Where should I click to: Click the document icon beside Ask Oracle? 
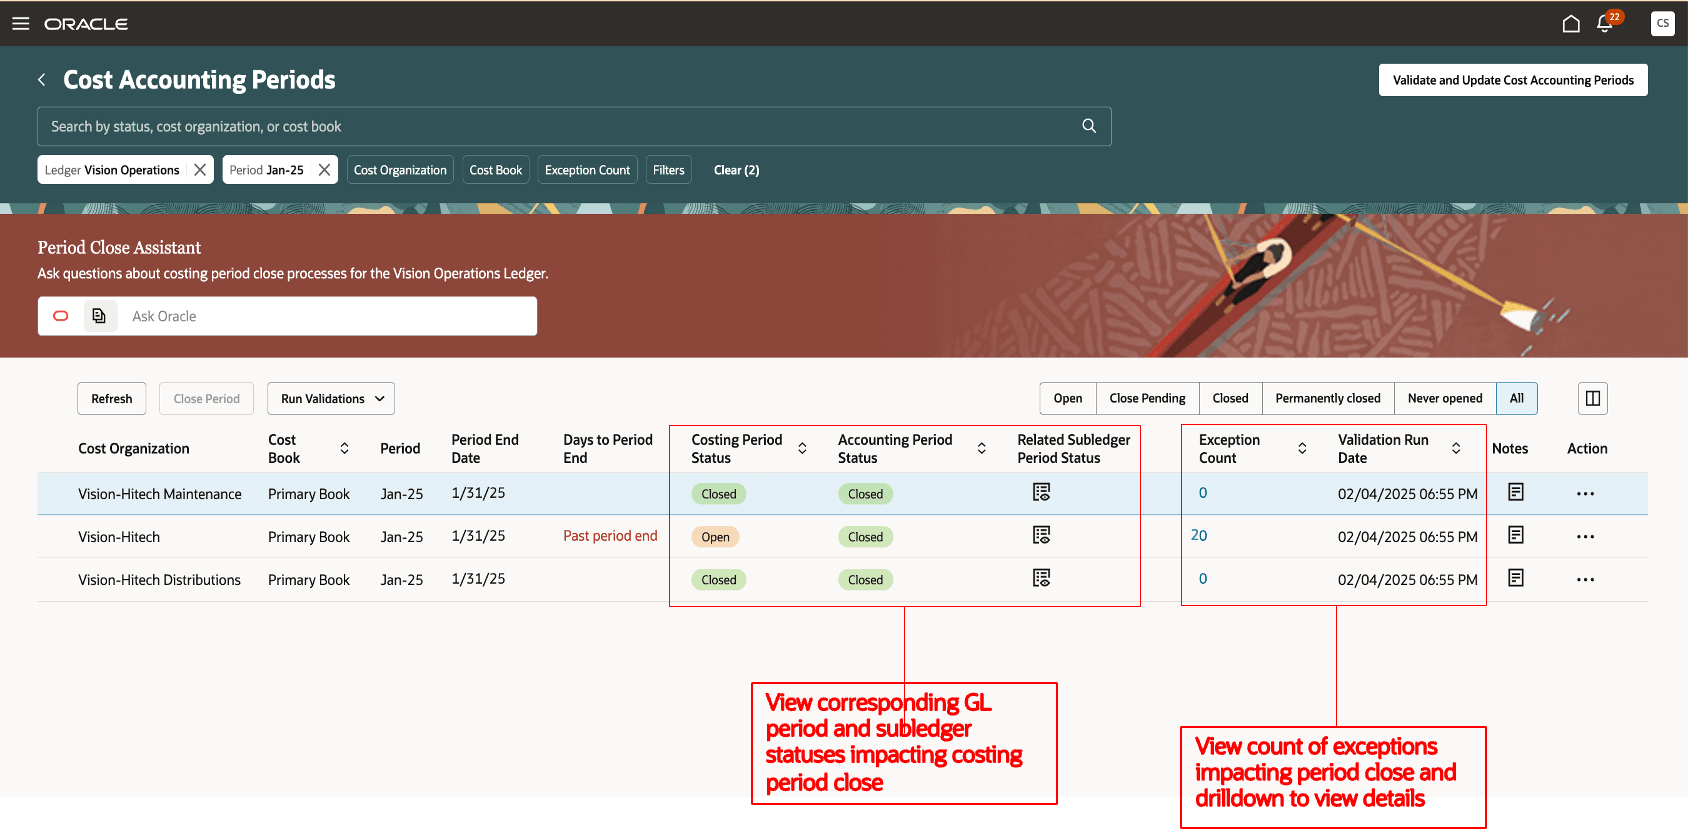coord(99,316)
